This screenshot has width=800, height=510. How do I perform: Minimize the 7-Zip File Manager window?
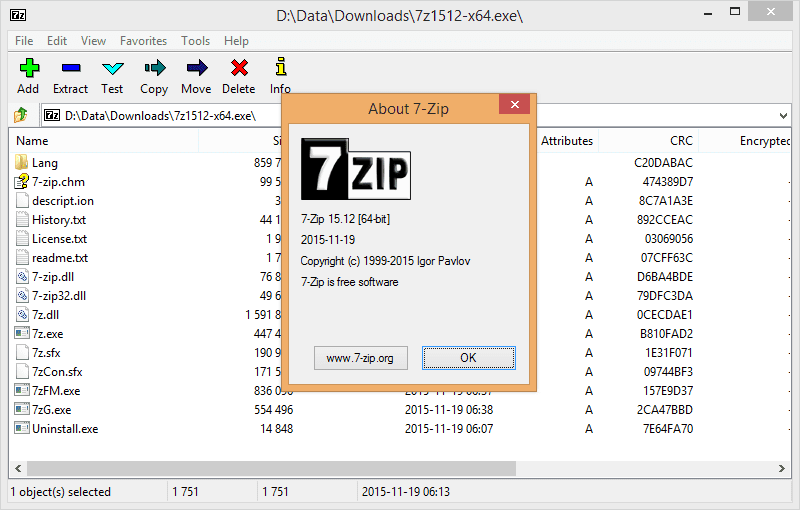(708, 13)
